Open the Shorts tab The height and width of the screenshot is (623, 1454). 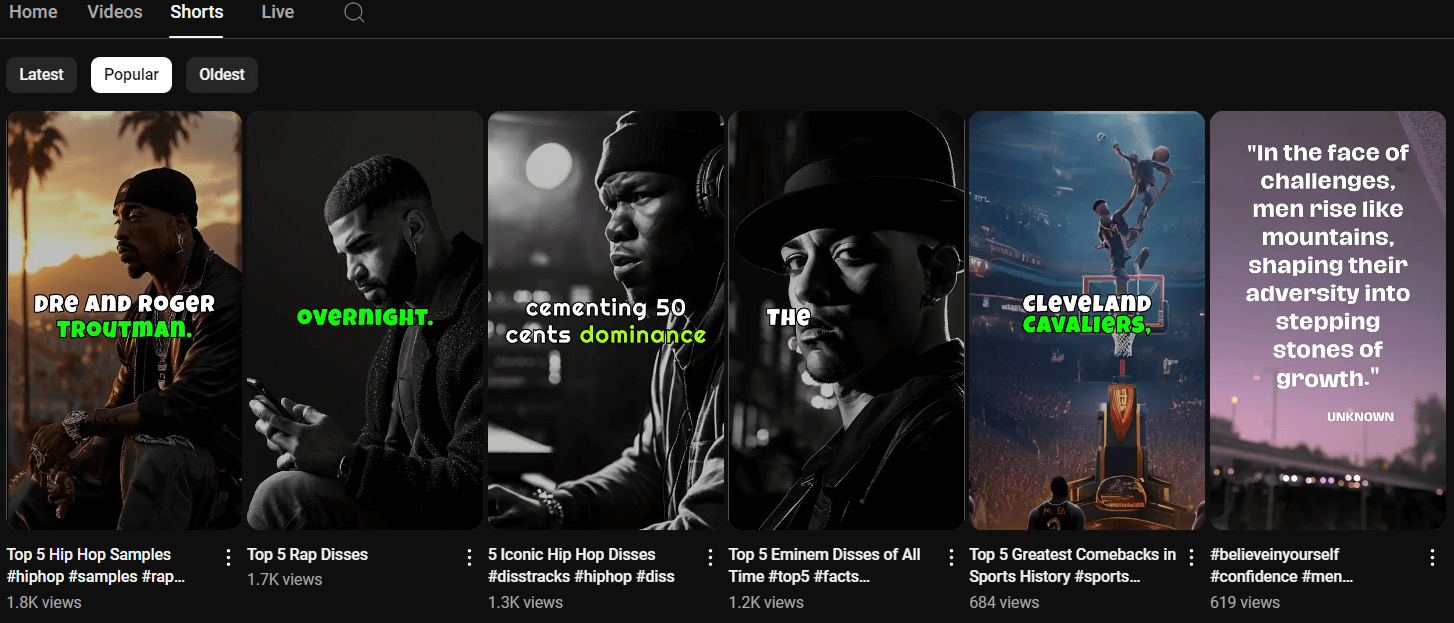pyautogui.click(x=197, y=12)
